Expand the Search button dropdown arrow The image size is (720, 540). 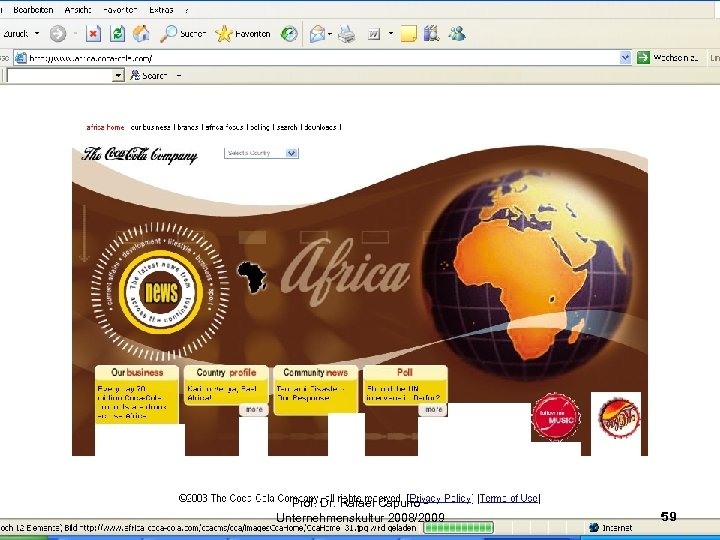(x=179, y=76)
